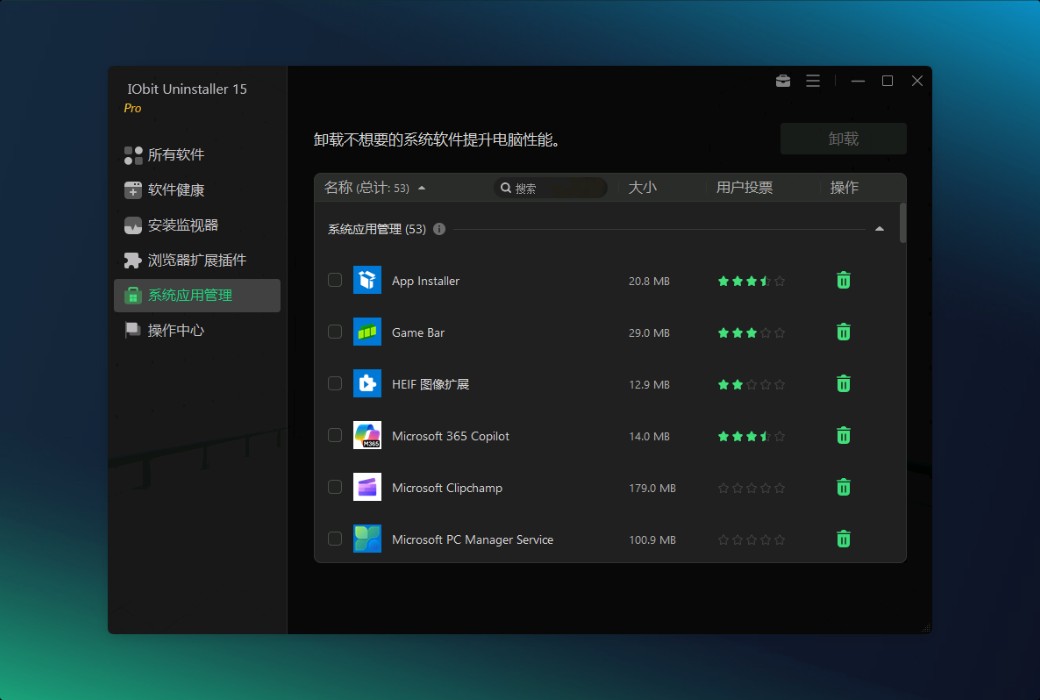Check the Microsoft PC Manager Service checkbox
The width and height of the screenshot is (1040, 700).
click(335, 539)
